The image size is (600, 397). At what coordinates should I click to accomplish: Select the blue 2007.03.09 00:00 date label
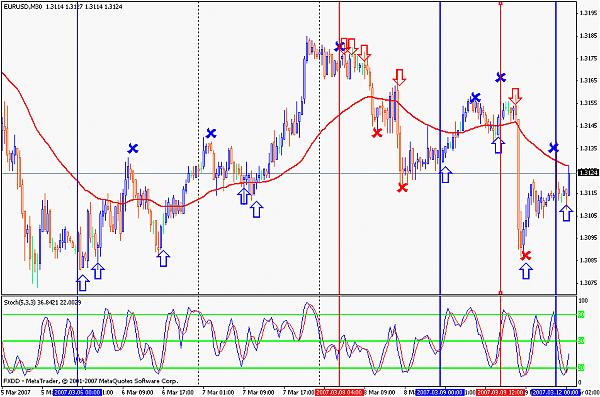point(440,392)
